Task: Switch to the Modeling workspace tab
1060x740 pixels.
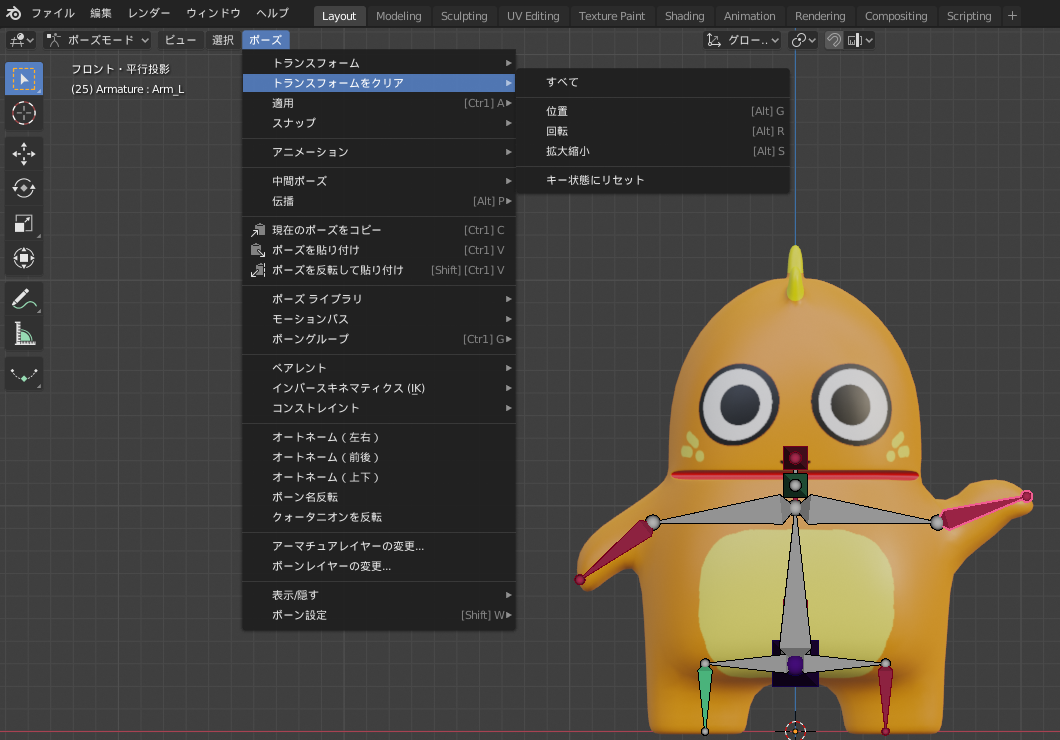Action: point(398,16)
